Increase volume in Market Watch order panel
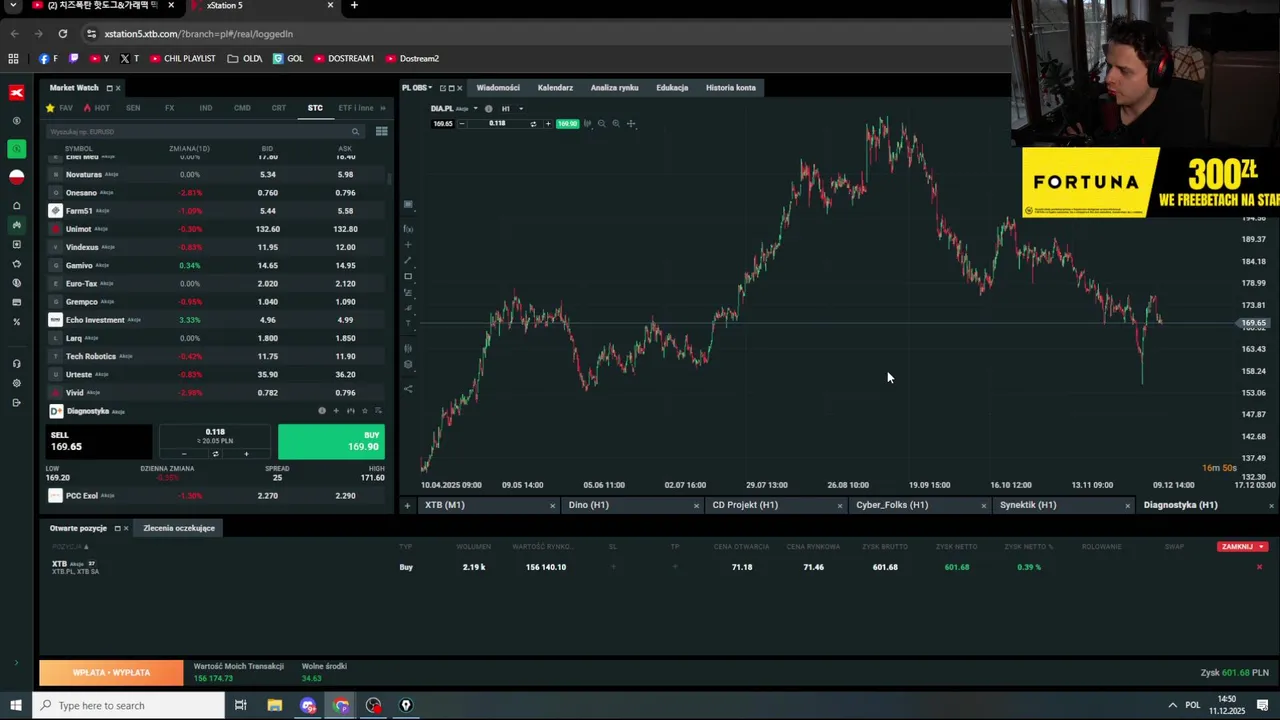Viewport: 1280px width, 720px height. pyautogui.click(x=246, y=454)
